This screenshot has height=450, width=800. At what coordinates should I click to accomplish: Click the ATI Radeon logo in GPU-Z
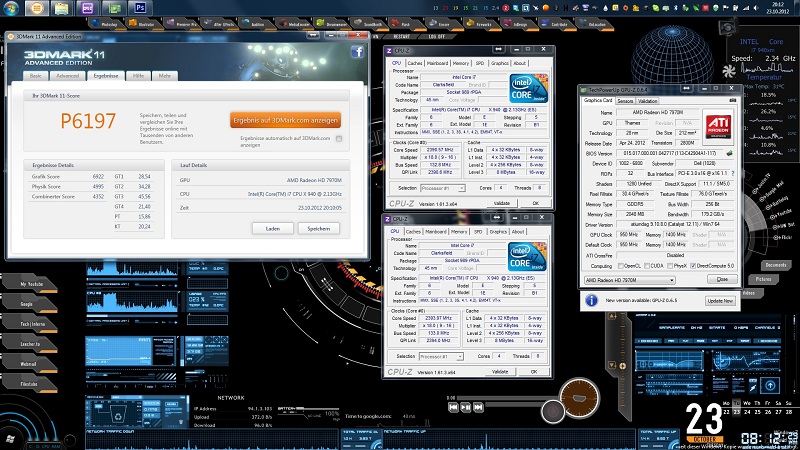(x=717, y=126)
